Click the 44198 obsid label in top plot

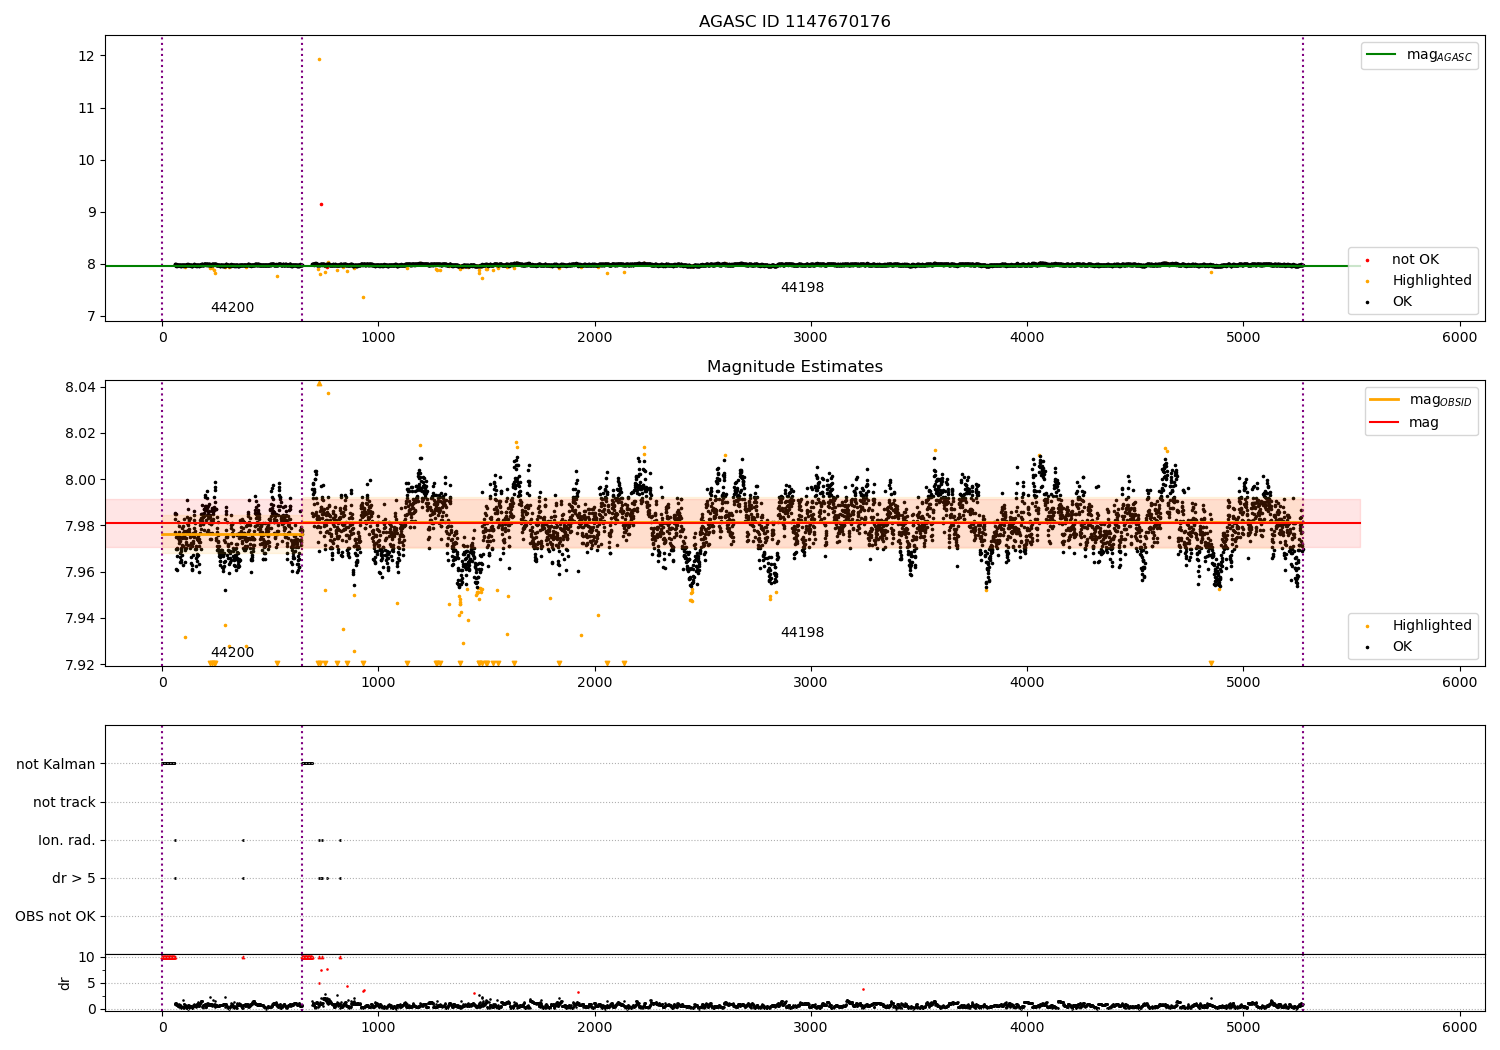tap(802, 288)
